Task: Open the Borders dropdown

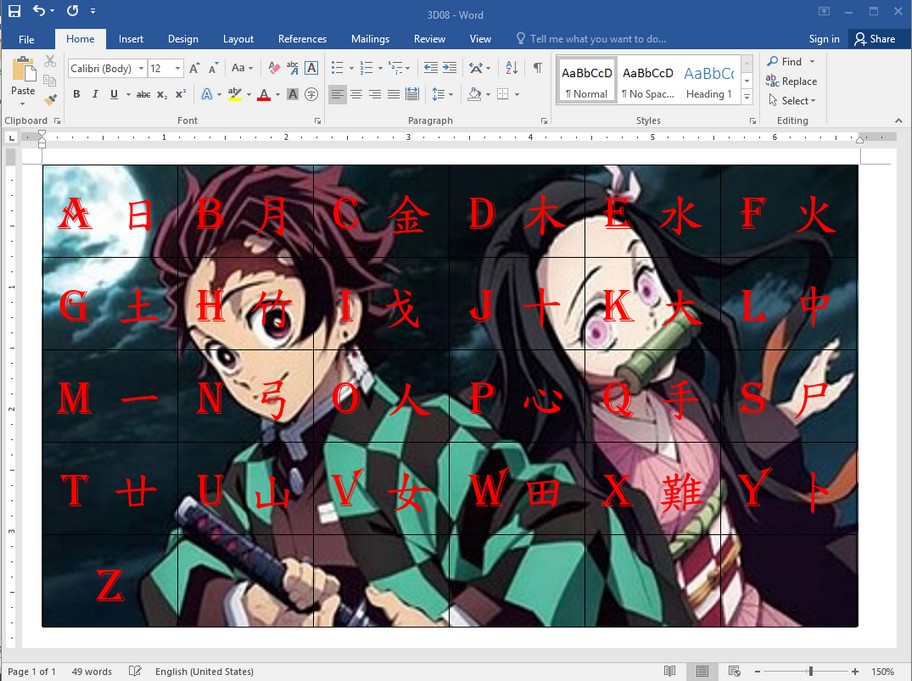Action: click(516, 94)
